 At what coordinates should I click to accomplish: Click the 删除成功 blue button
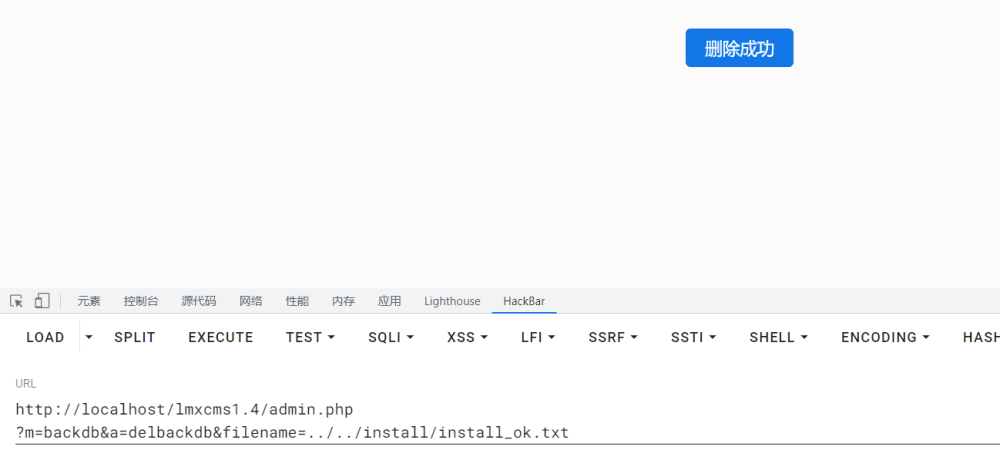(x=739, y=48)
